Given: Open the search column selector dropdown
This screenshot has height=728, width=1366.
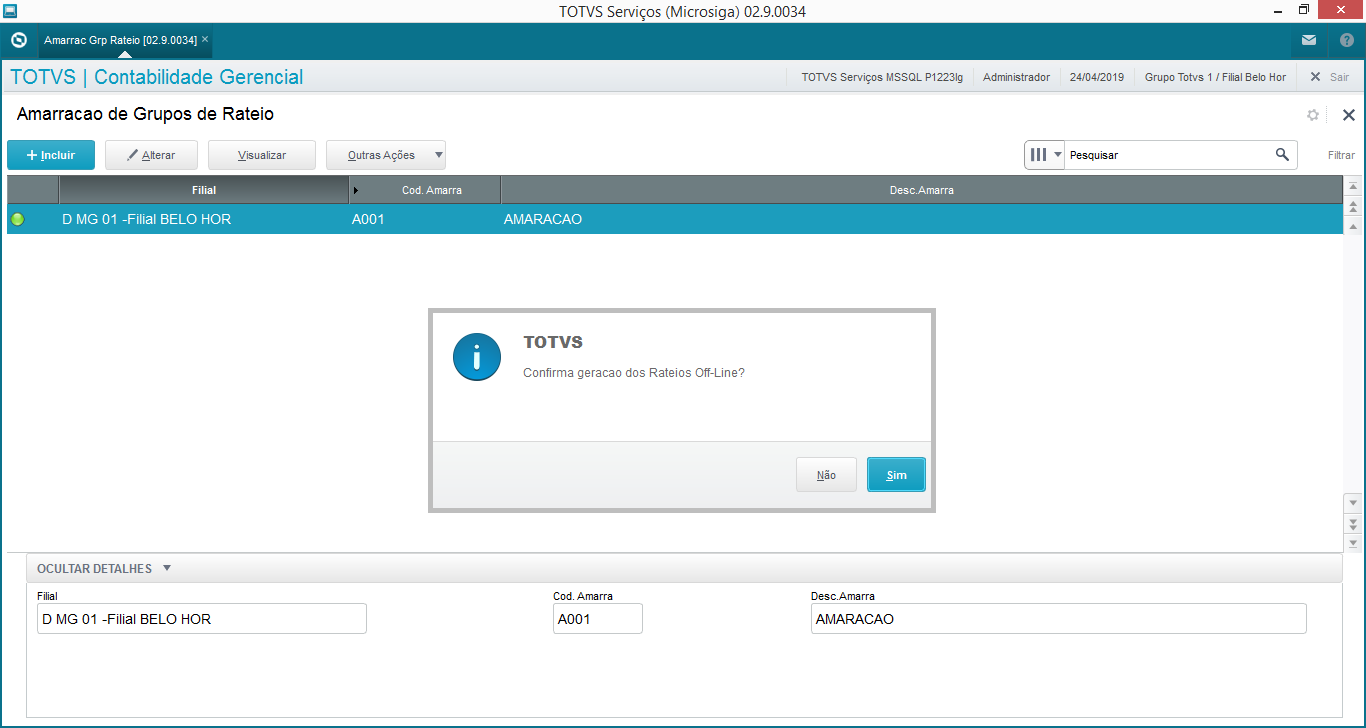Looking at the screenshot, I should pos(1045,155).
